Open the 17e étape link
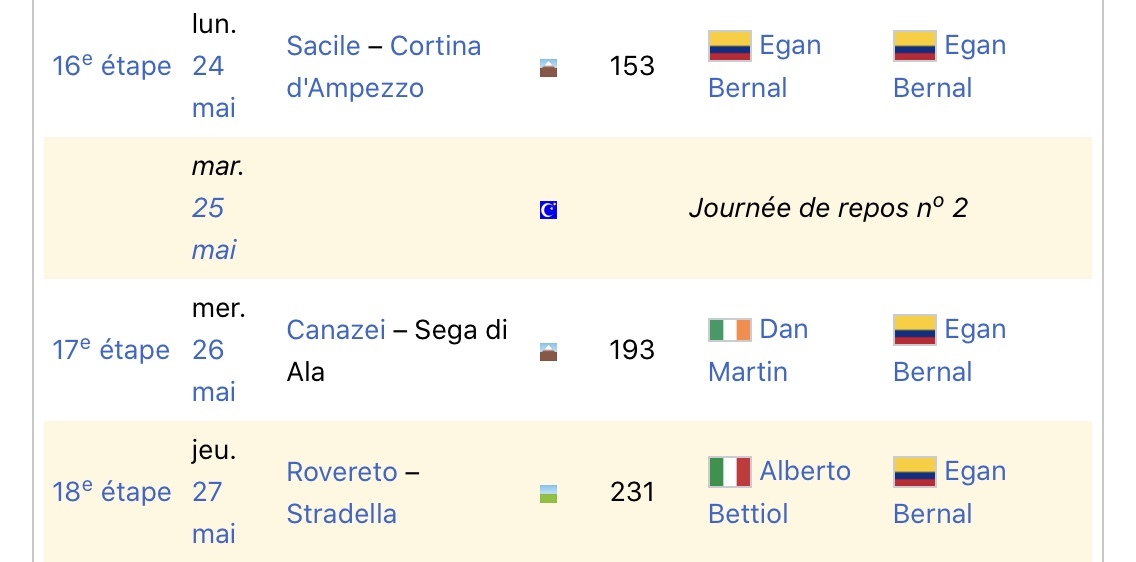The height and width of the screenshot is (562, 1136). tap(111, 351)
